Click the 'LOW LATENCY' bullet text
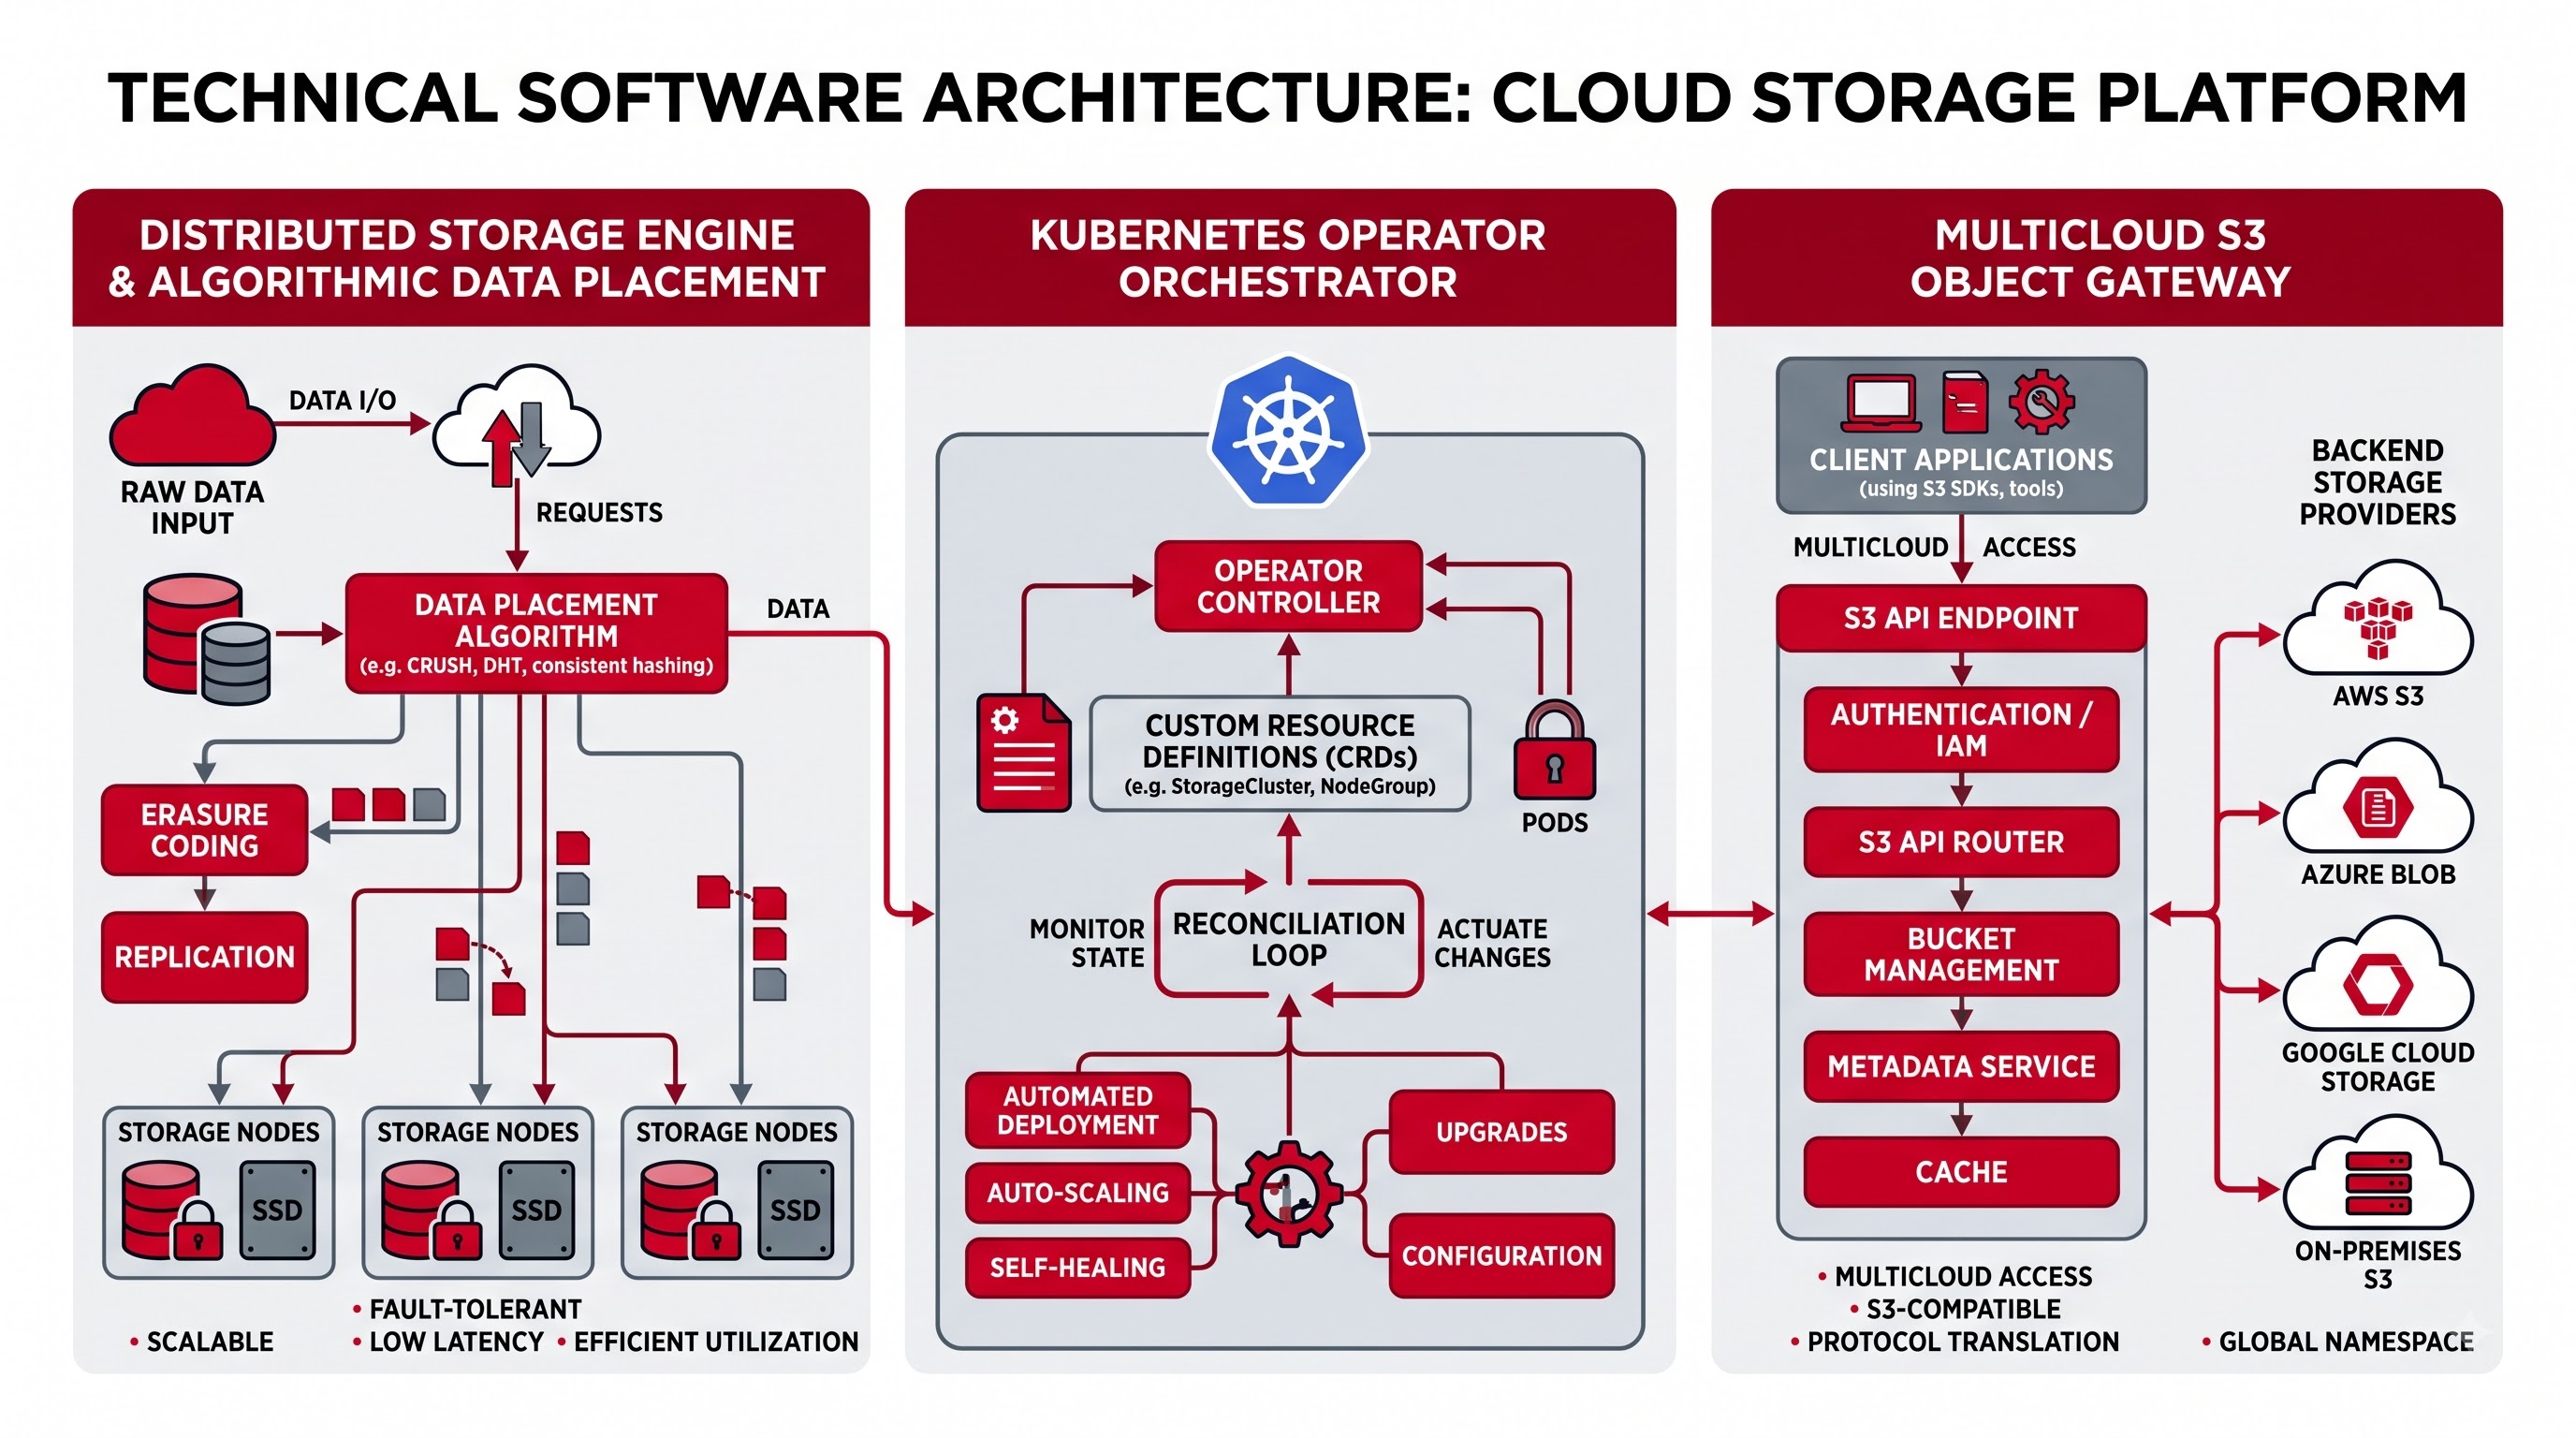 coord(456,1342)
